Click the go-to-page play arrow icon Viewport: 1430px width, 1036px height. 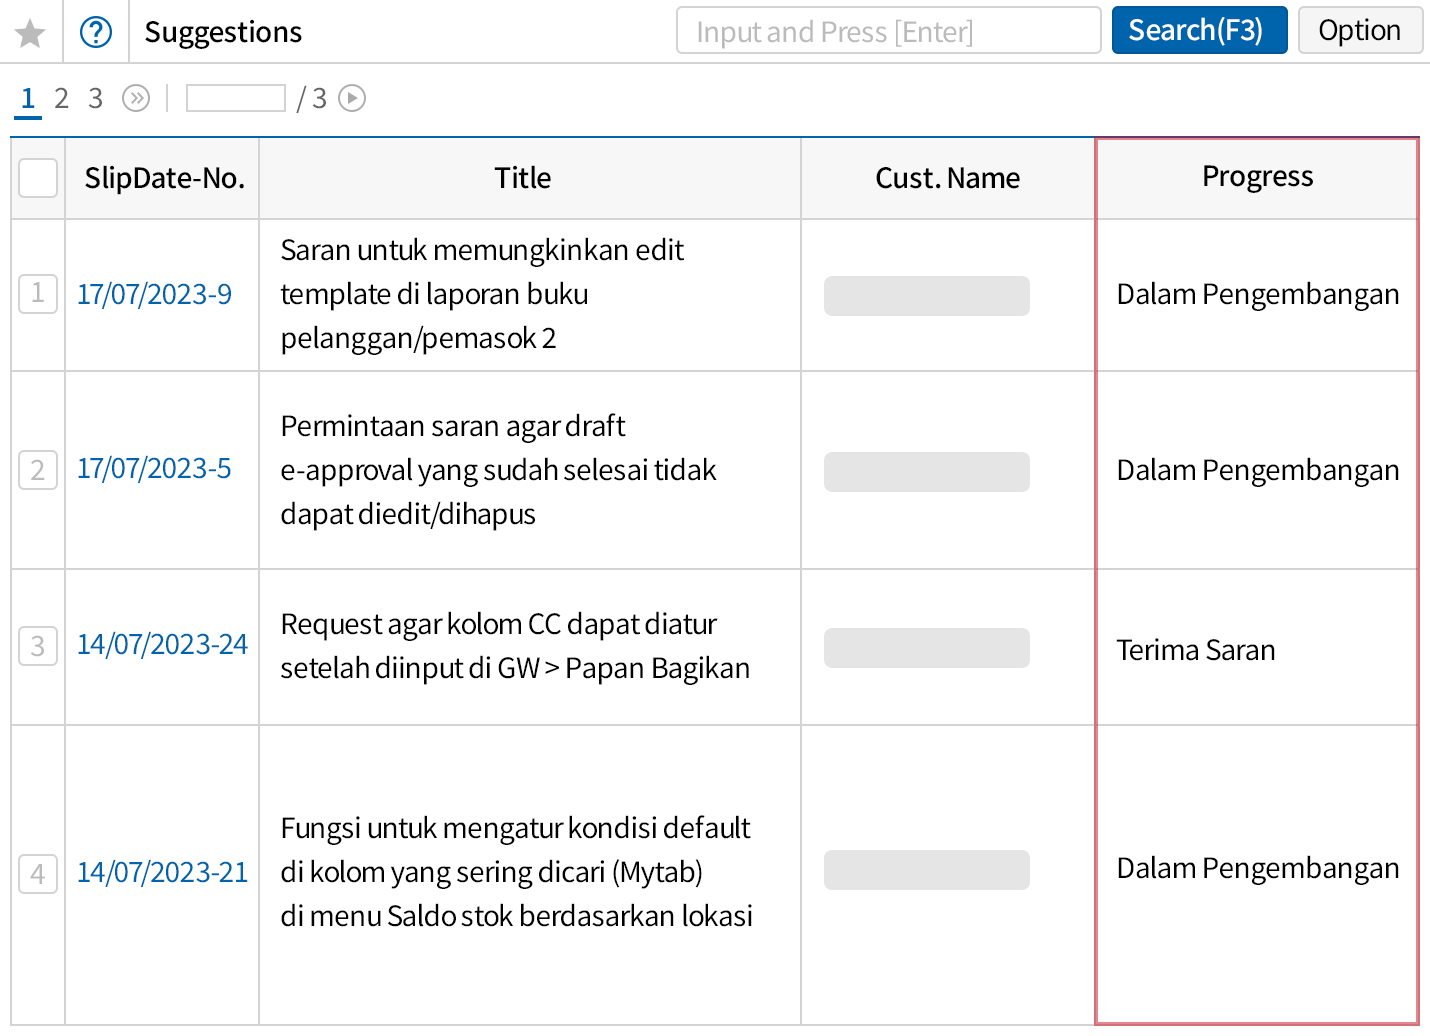tap(352, 98)
